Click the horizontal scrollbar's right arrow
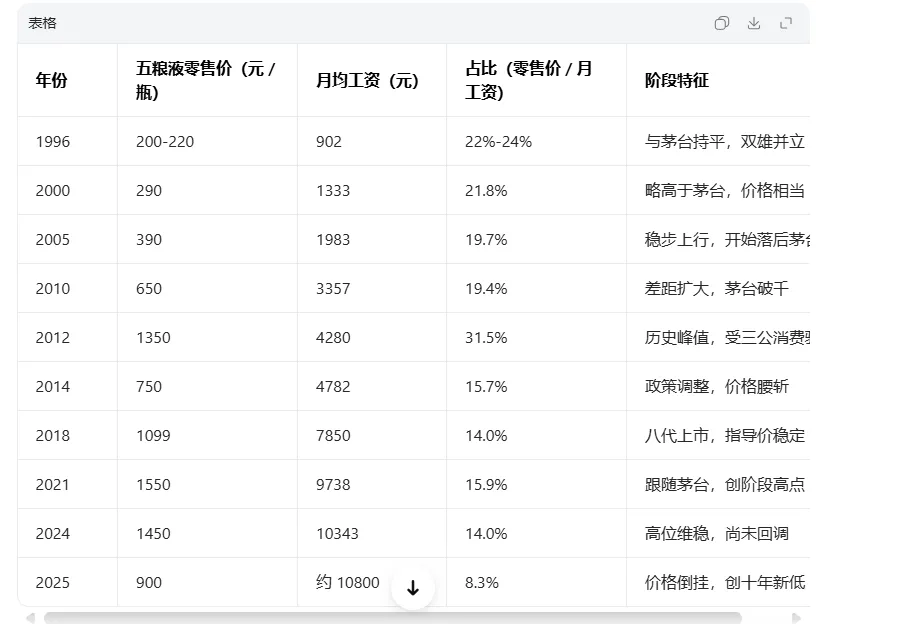The width and height of the screenshot is (898, 624). [795, 618]
